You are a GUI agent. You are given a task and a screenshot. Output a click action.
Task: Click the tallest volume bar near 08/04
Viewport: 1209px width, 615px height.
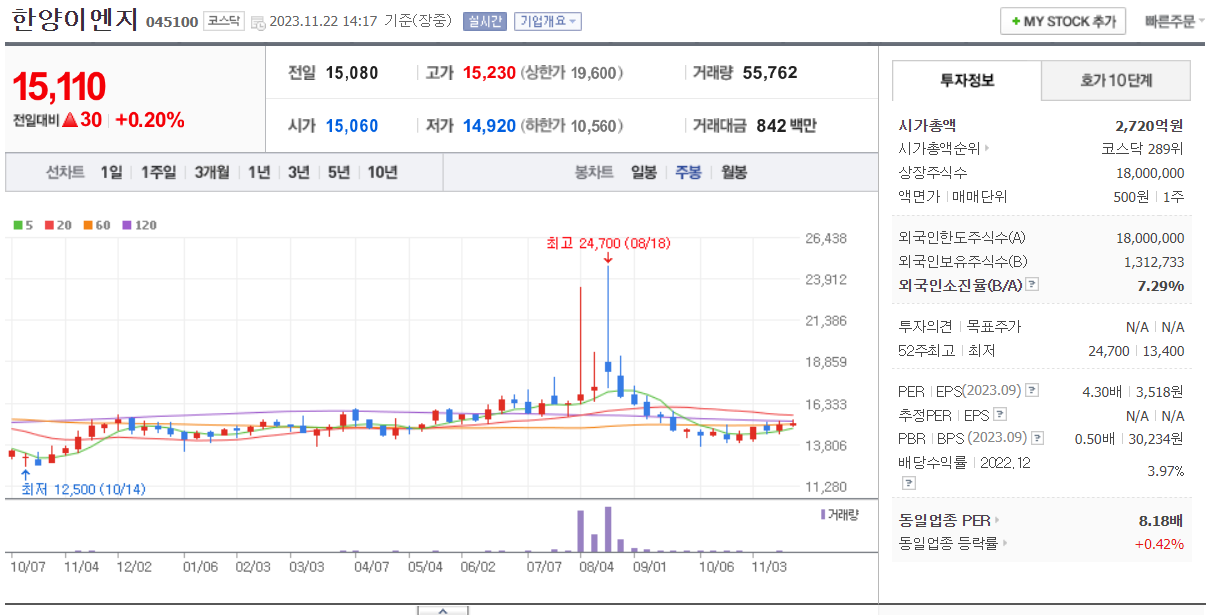pyautogui.click(x=608, y=529)
